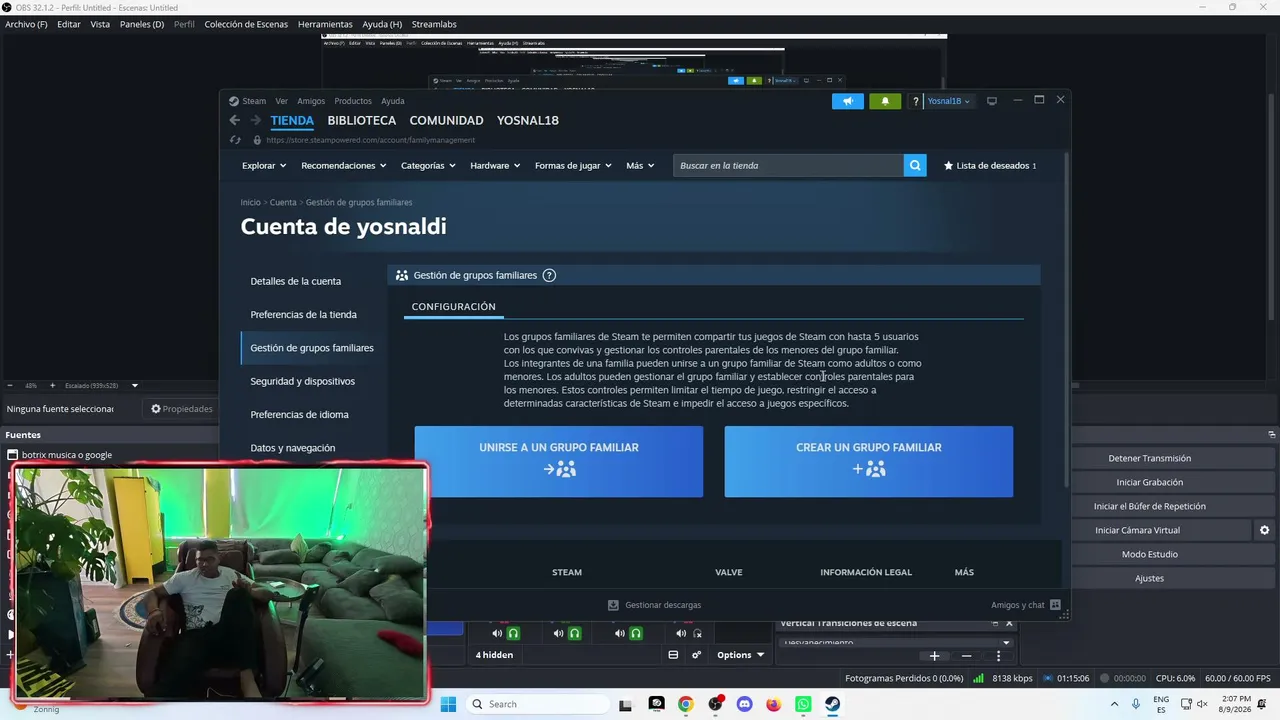This screenshot has width=1280, height=720.
Task: Click the Steam announcements megaphone icon
Action: 848,101
